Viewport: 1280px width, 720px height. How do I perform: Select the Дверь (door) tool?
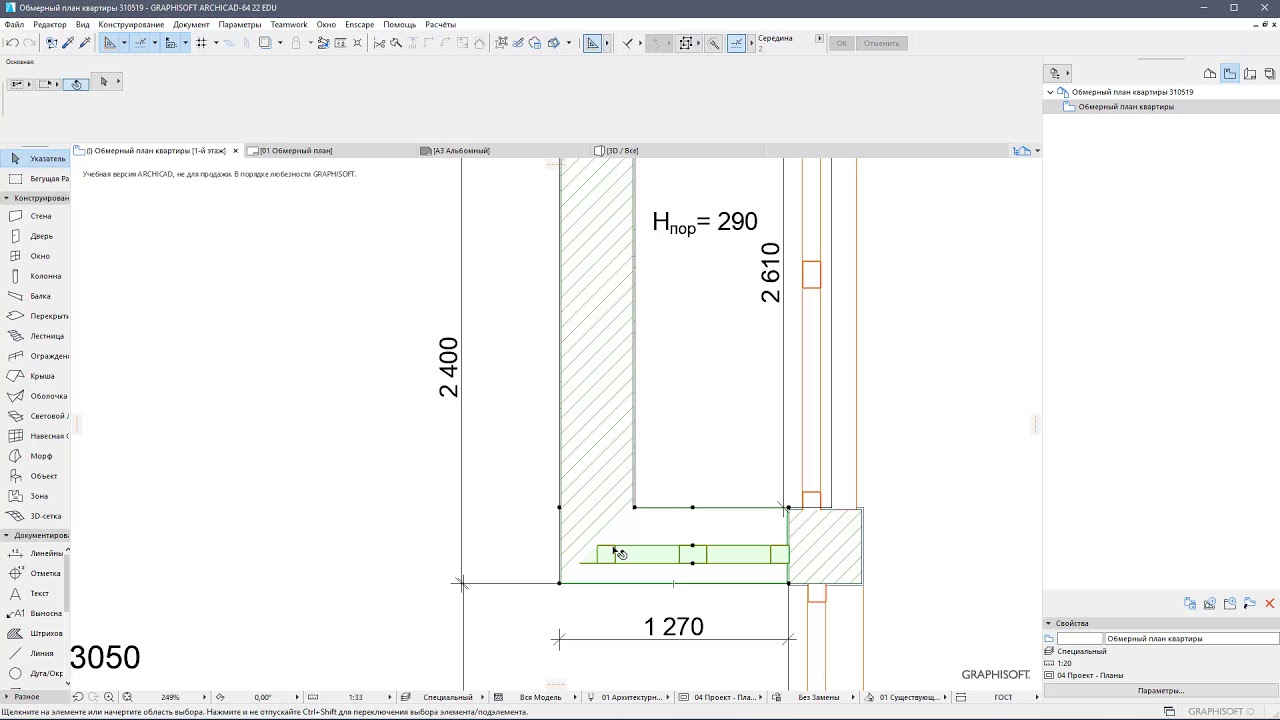(x=35, y=236)
